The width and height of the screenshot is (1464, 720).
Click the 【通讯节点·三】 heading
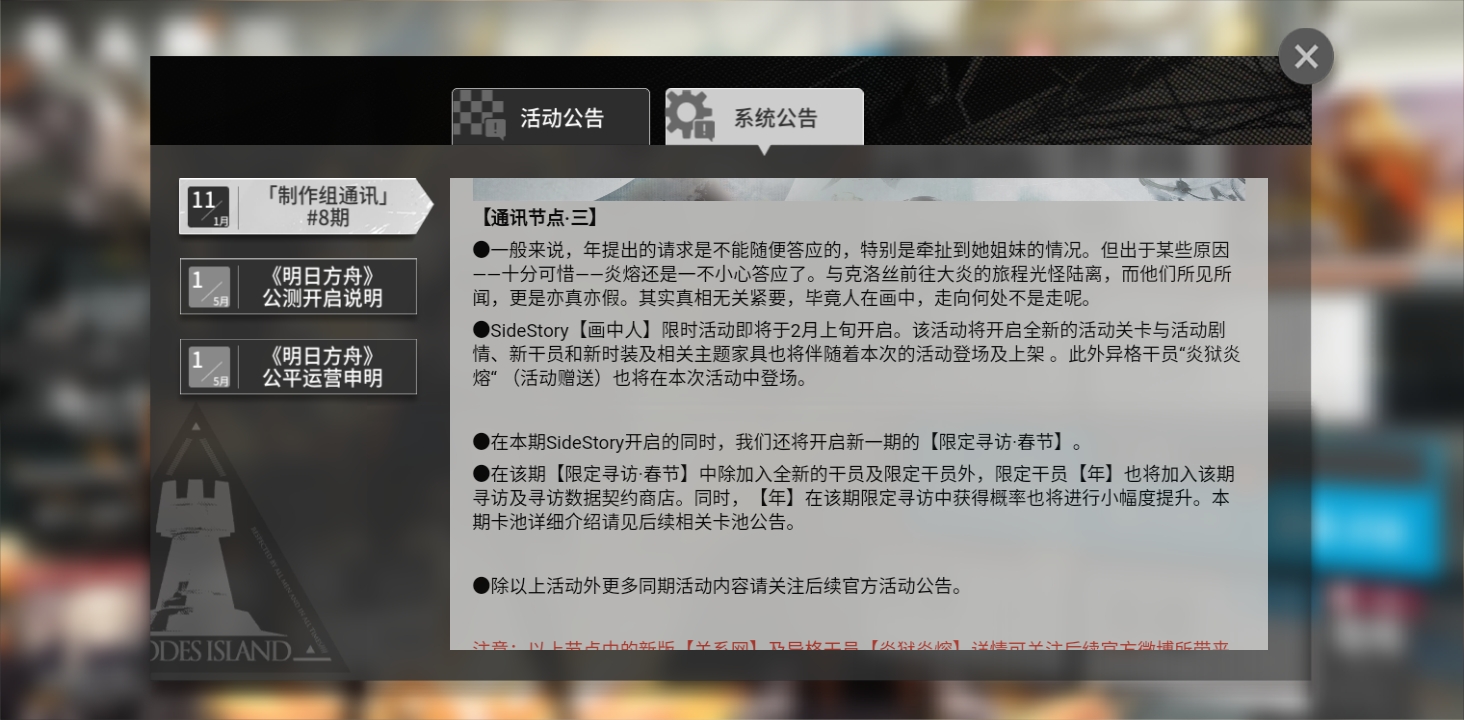pyautogui.click(x=539, y=218)
